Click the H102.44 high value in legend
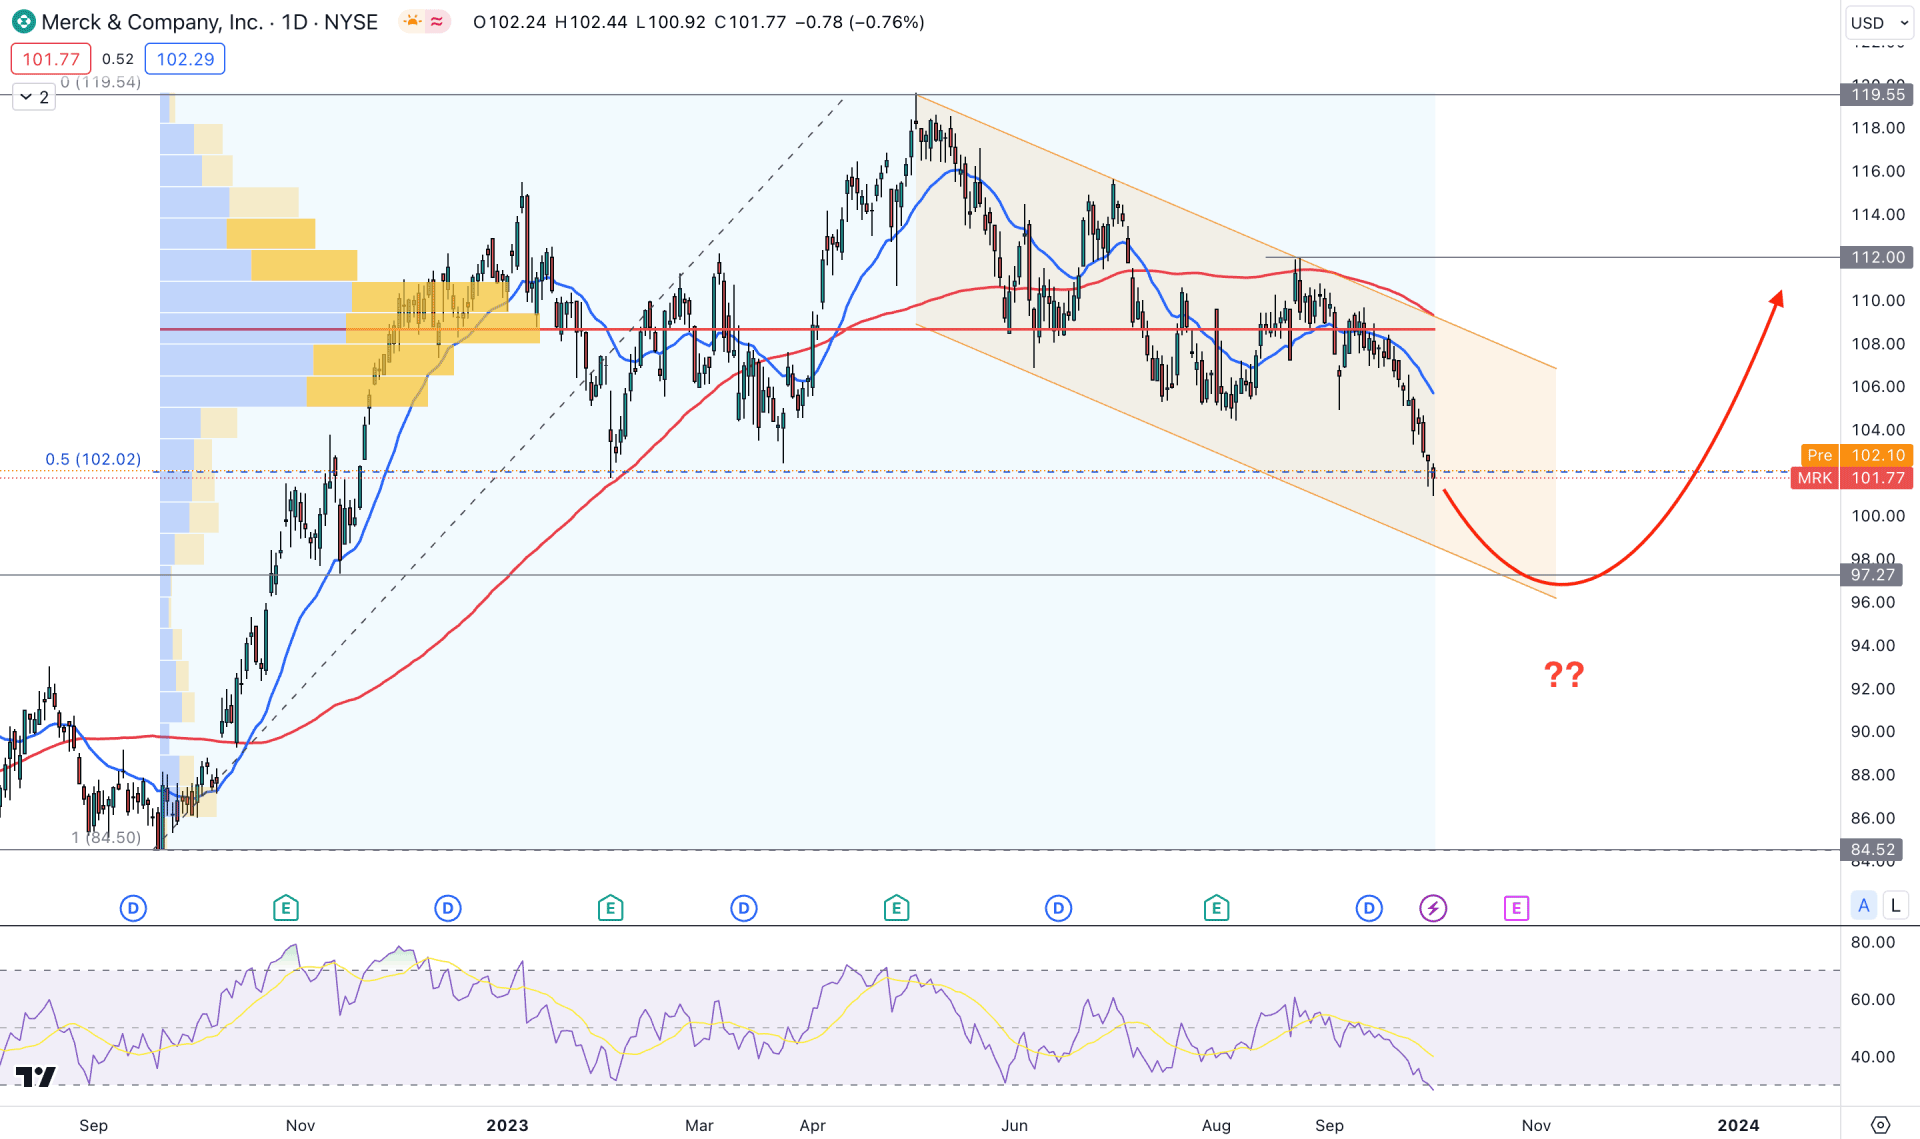 591,22
